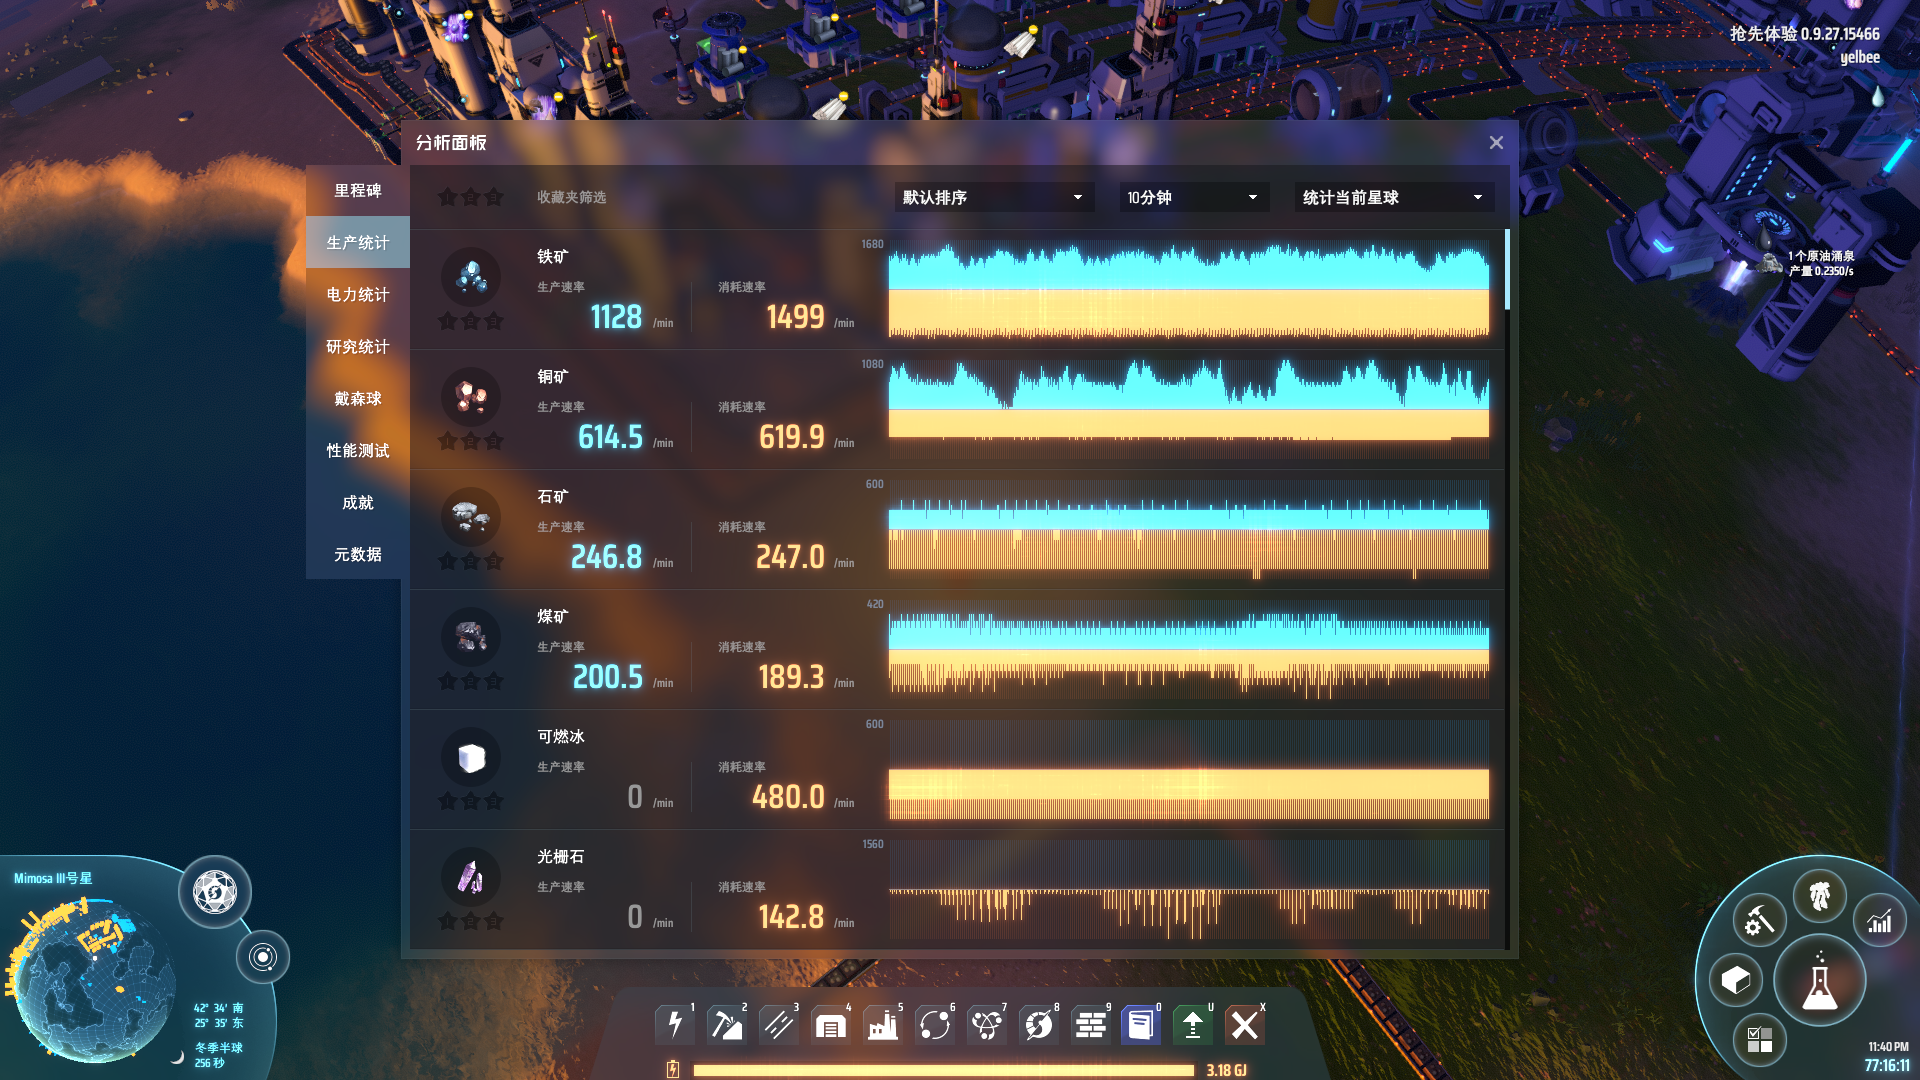
Task: Click the 1128 iron production value
Action: click(616, 317)
